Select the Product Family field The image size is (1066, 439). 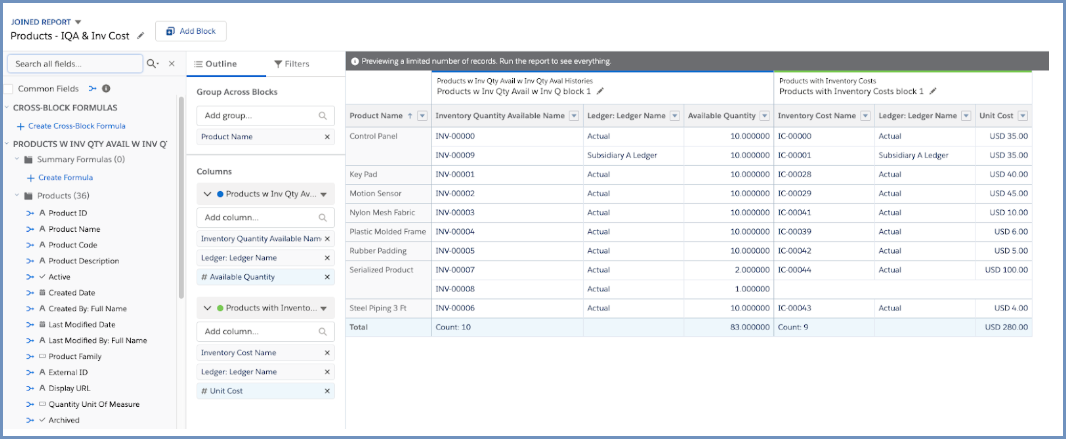click(75, 357)
